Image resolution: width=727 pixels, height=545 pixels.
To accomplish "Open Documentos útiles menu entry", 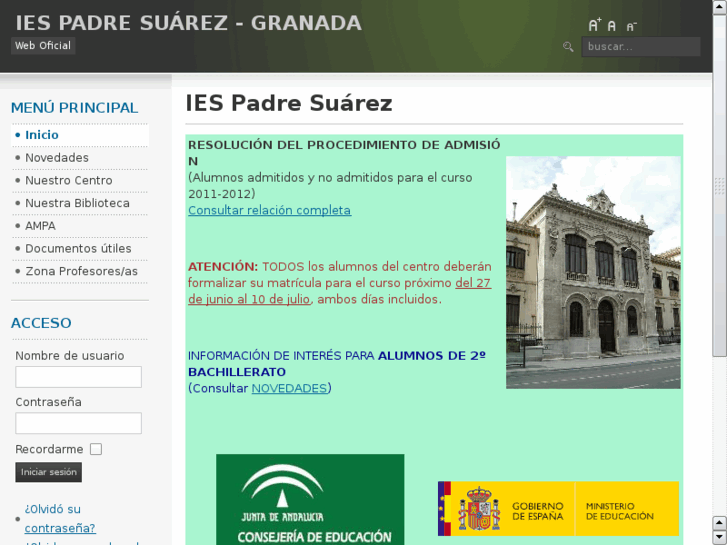I will (x=80, y=249).
